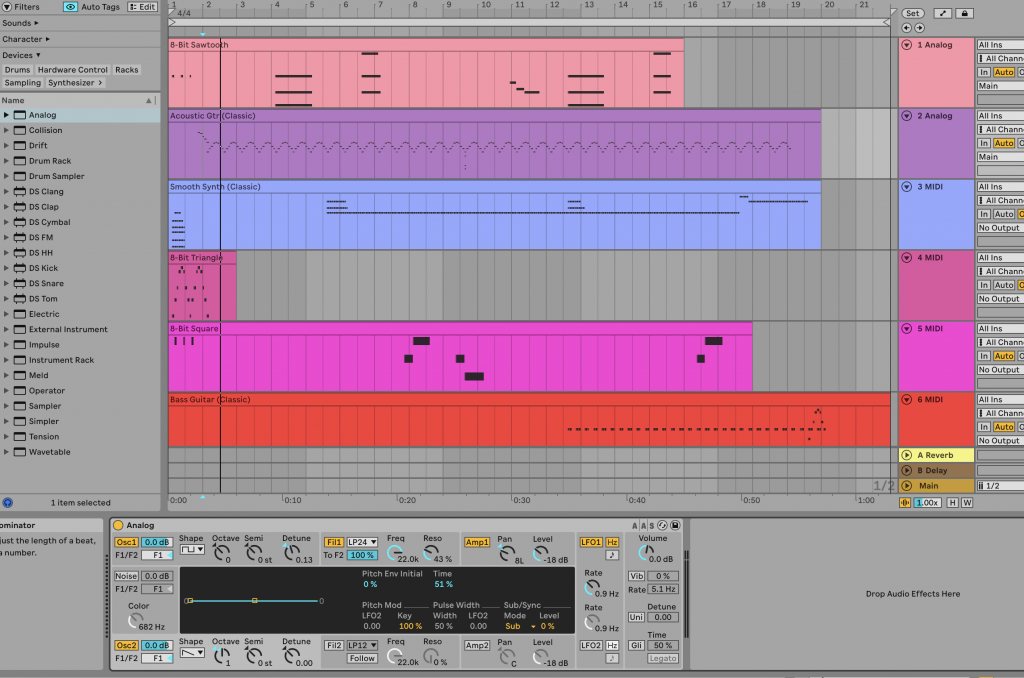The width and height of the screenshot is (1024, 678).
Task: Click the Set locator button
Action: (x=912, y=13)
